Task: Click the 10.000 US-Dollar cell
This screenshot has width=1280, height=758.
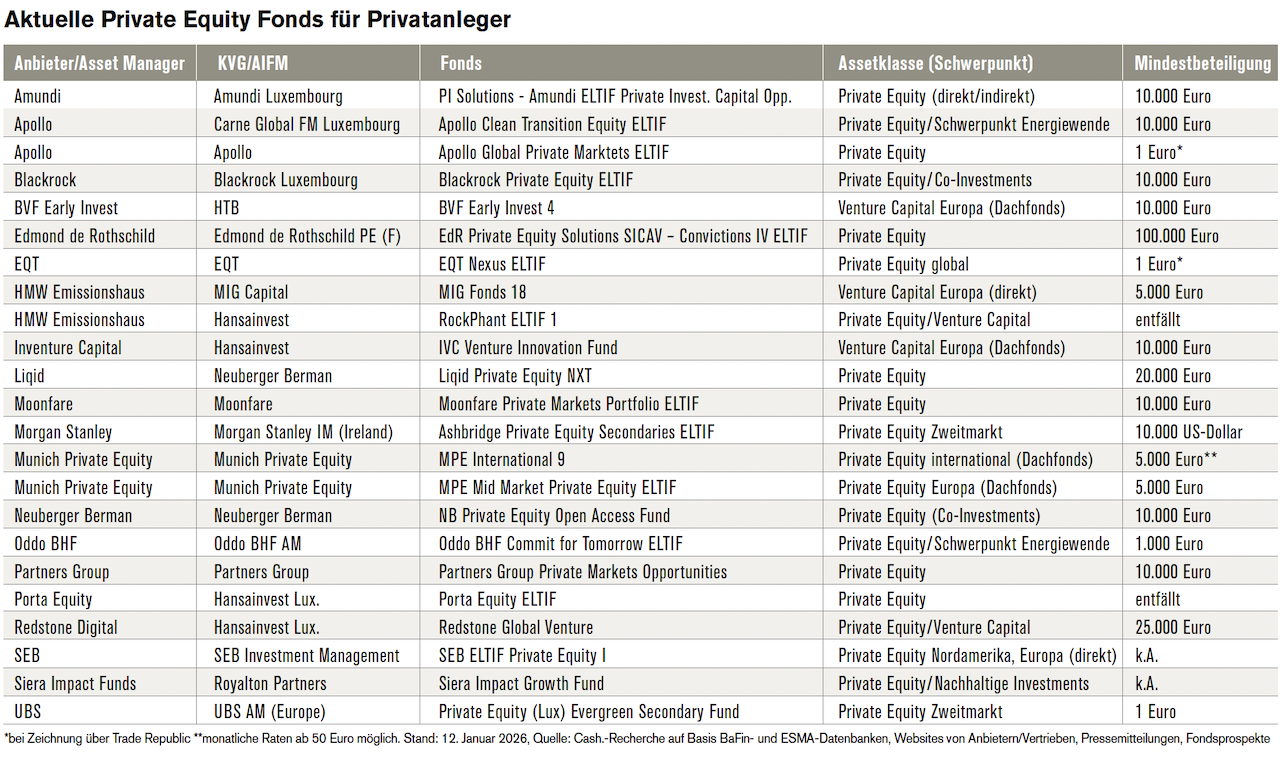Action: coord(1189,433)
